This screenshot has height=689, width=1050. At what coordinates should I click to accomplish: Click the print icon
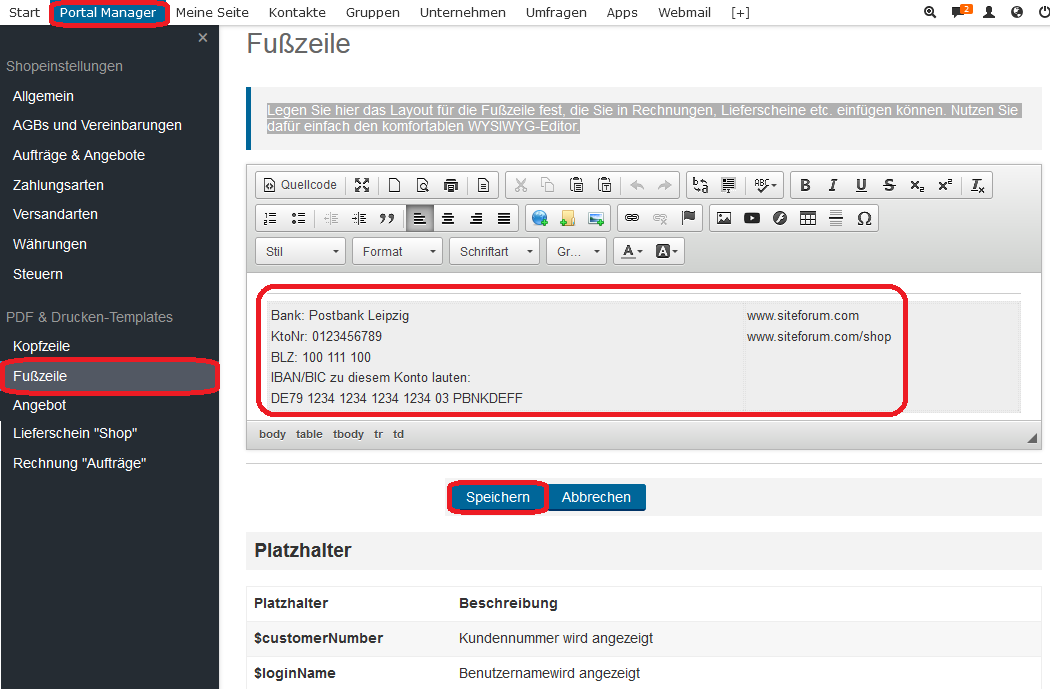(x=451, y=185)
